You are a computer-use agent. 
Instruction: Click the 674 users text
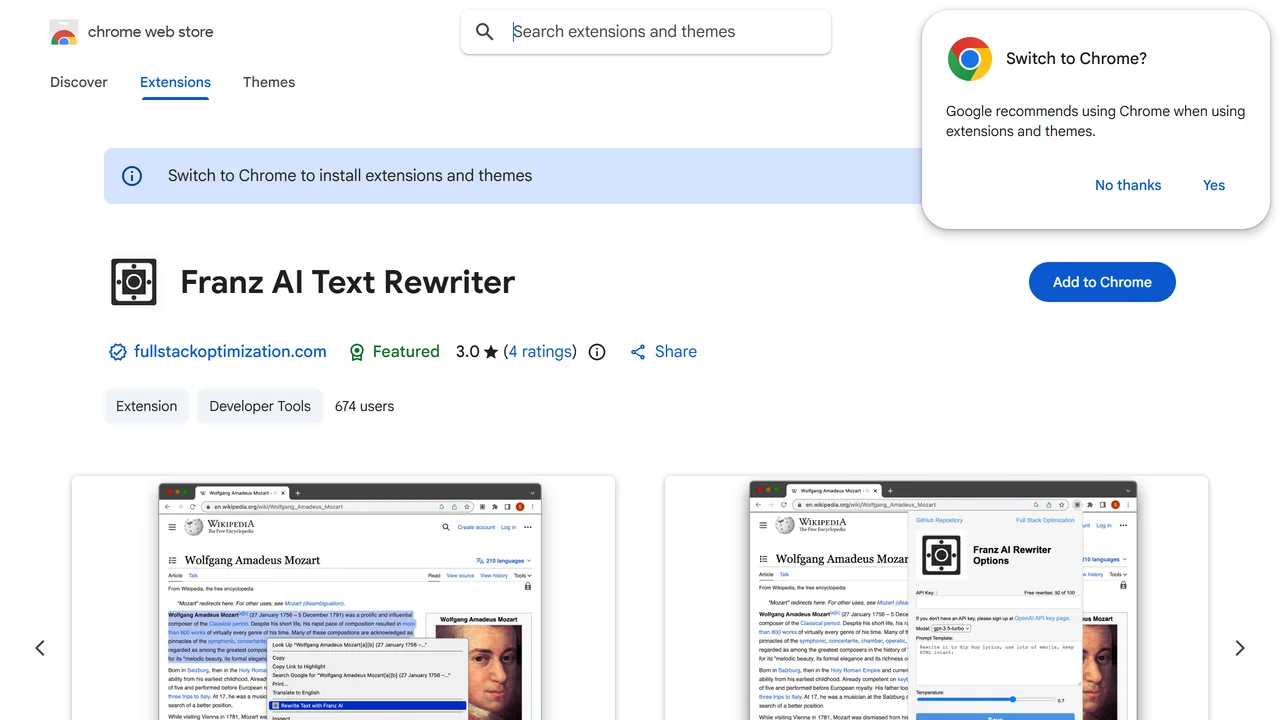(x=365, y=406)
